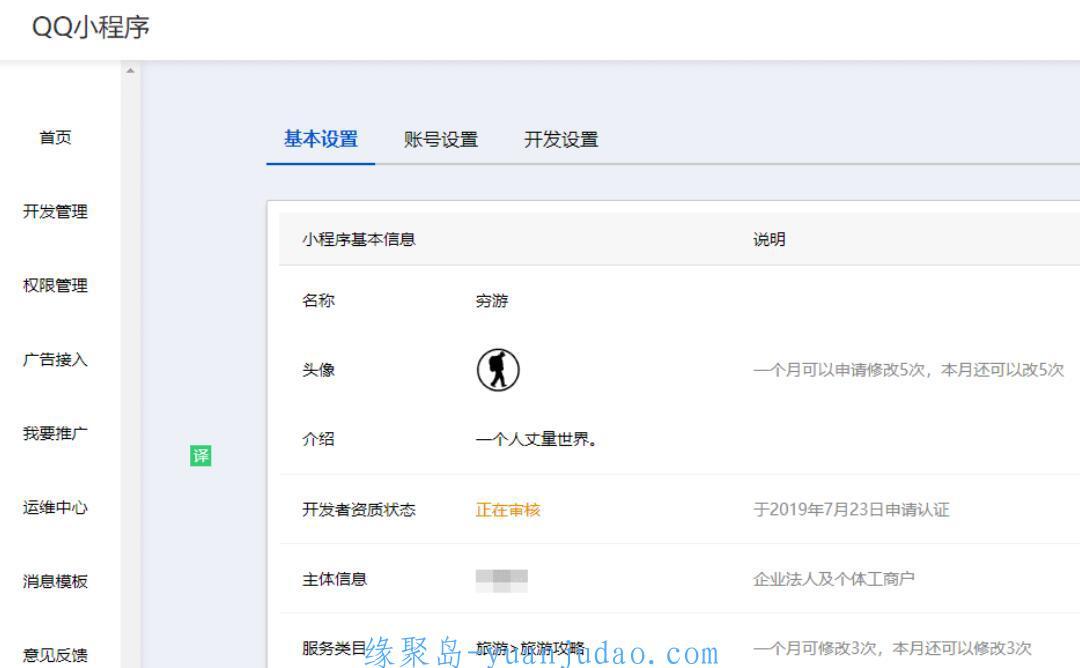
Task: Click the intro text 一个人丈量世界。
Action: click(536, 439)
